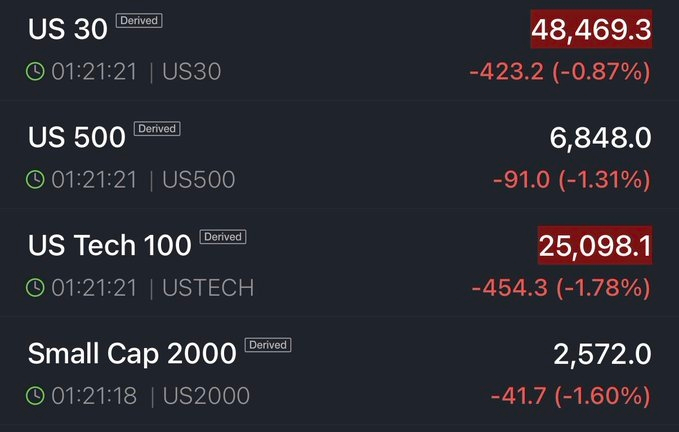This screenshot has width=679, height=432.
Task: Click the US2000 ticker symbol text
Action: [206, 396]
